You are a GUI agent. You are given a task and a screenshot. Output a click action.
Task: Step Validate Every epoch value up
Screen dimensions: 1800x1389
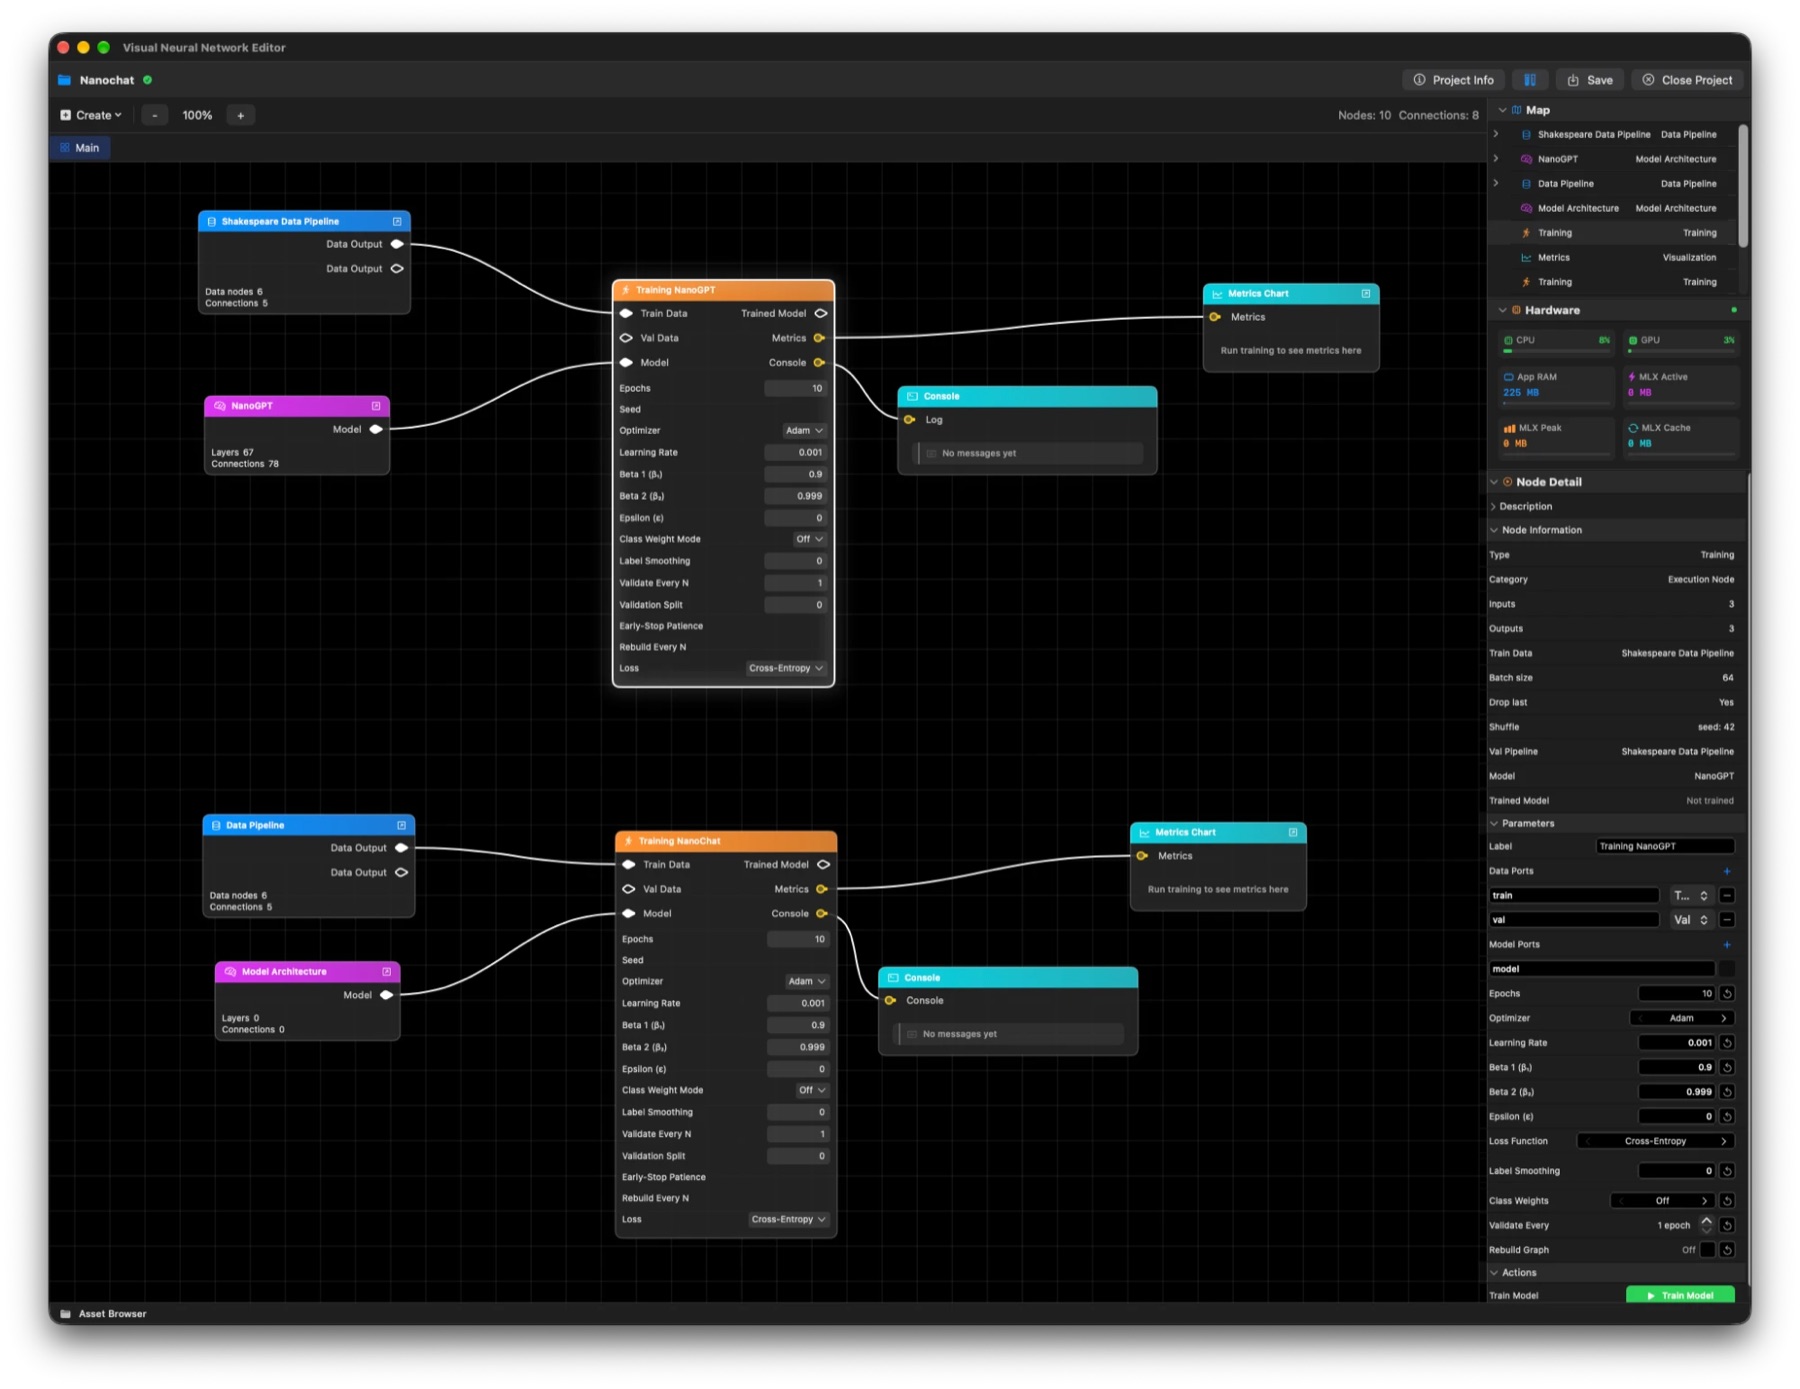[x=1707, y=1221]
